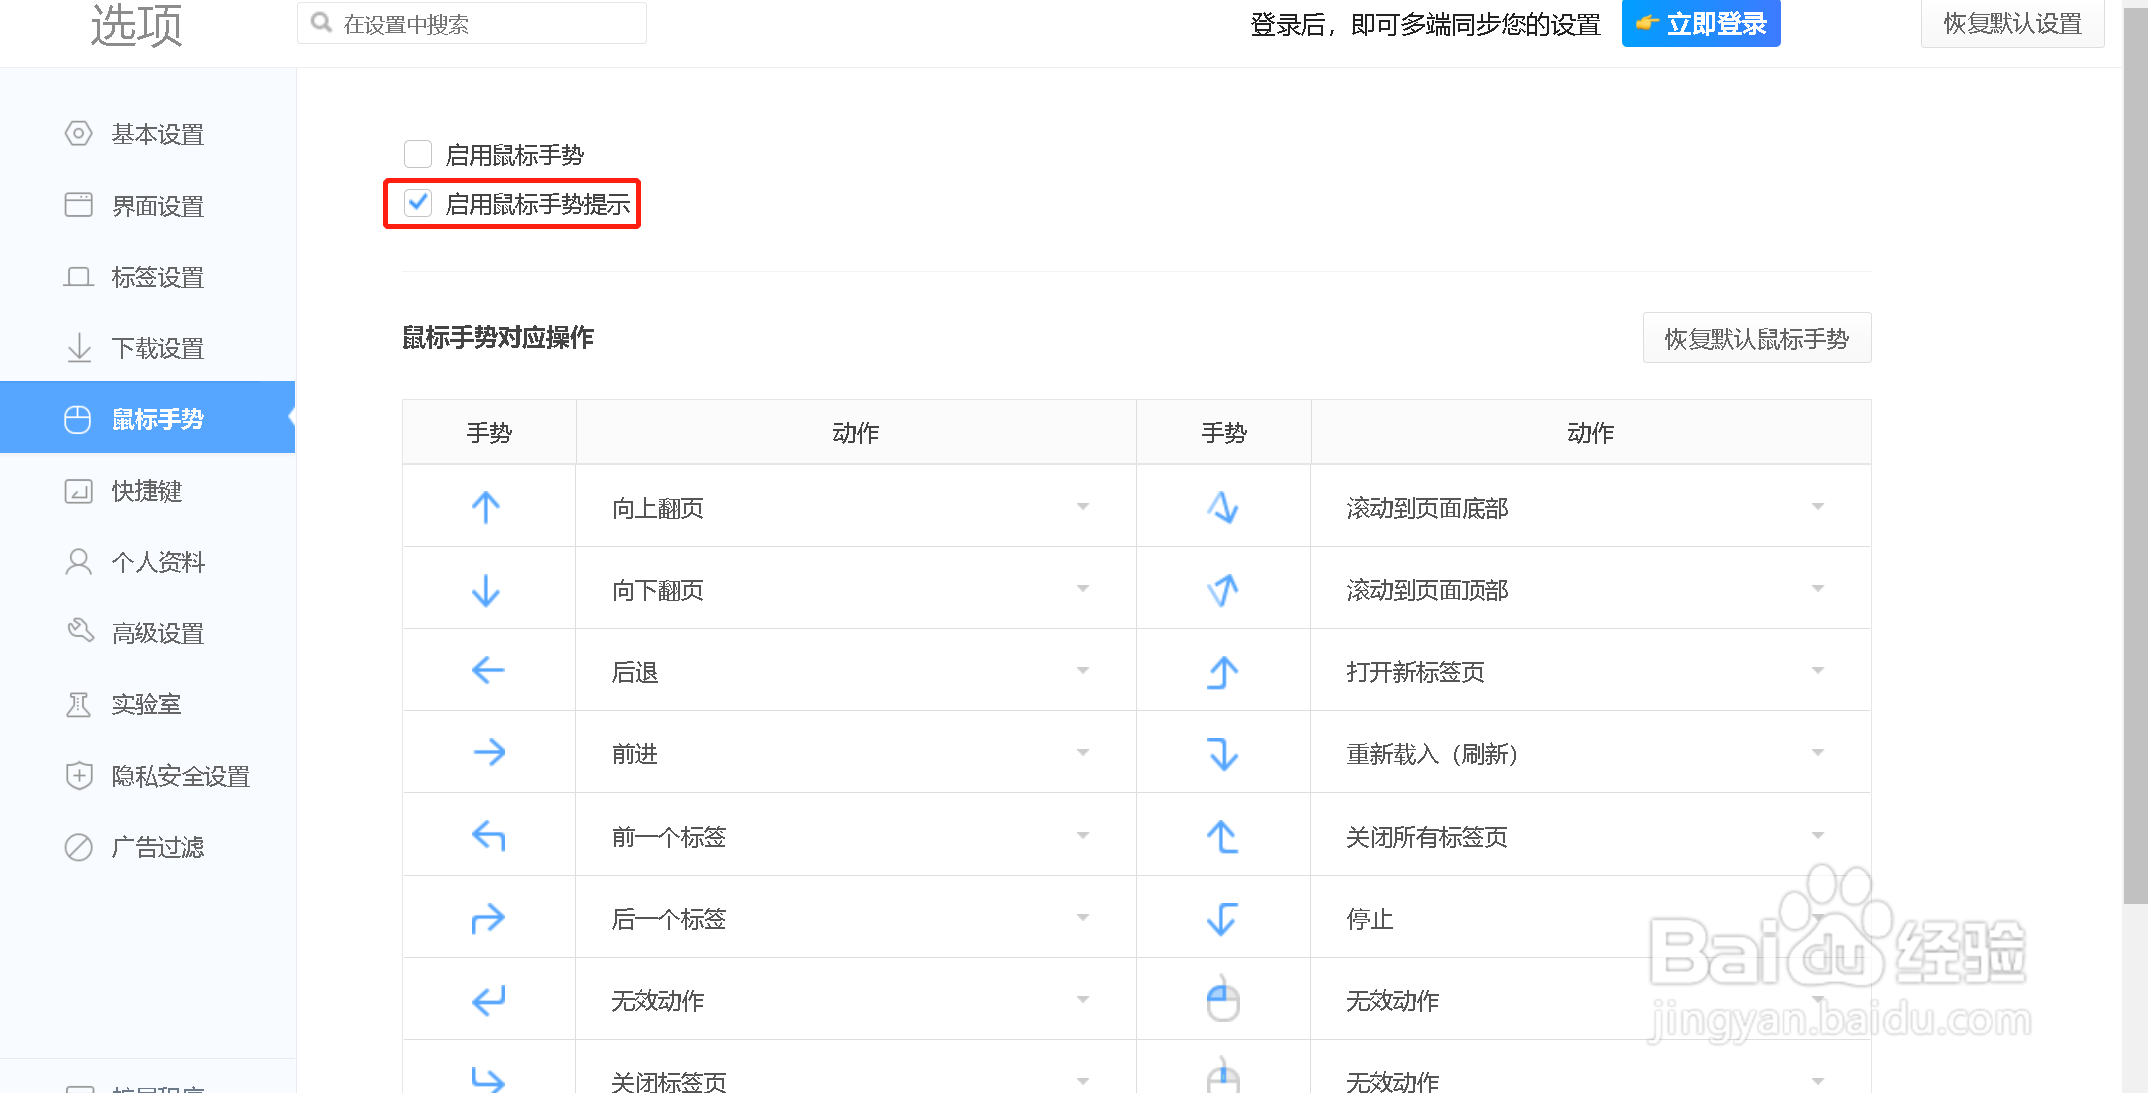
Task: Select the 个人资料 profile section
Action: coord(158,562)
